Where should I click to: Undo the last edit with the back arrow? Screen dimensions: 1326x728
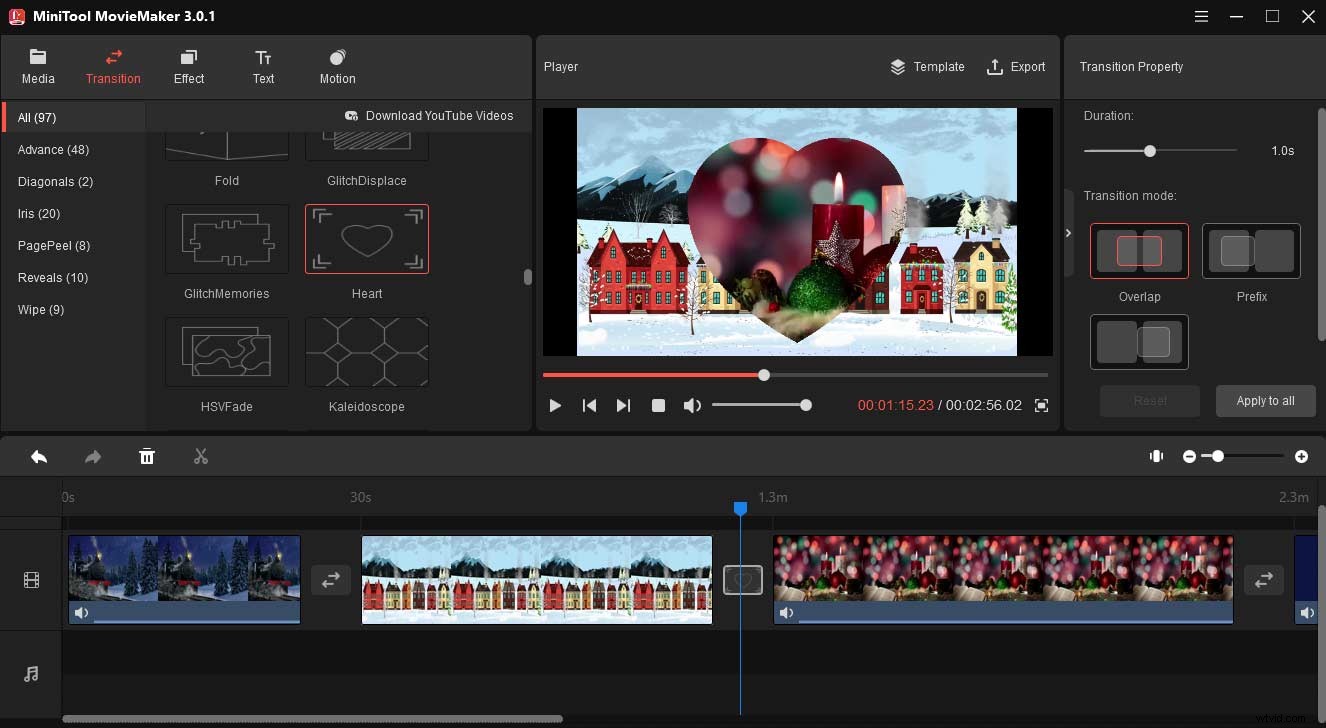(x=39, y=456)
